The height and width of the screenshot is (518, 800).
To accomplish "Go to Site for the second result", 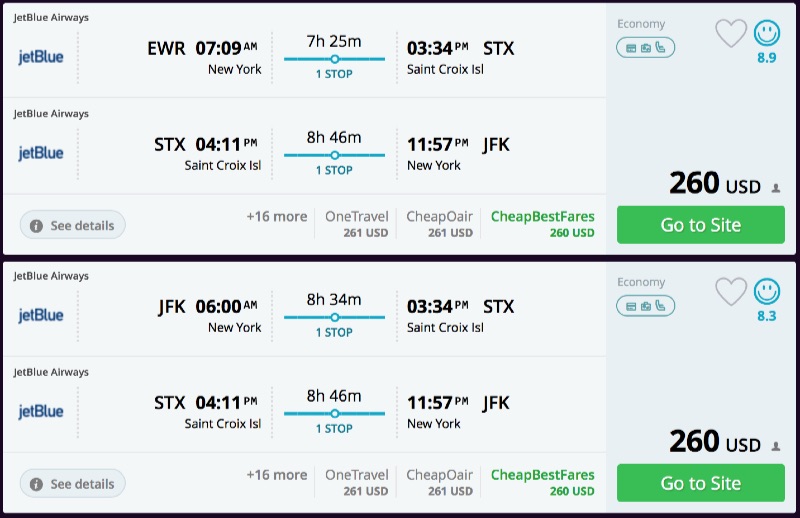I will [700, 483].
